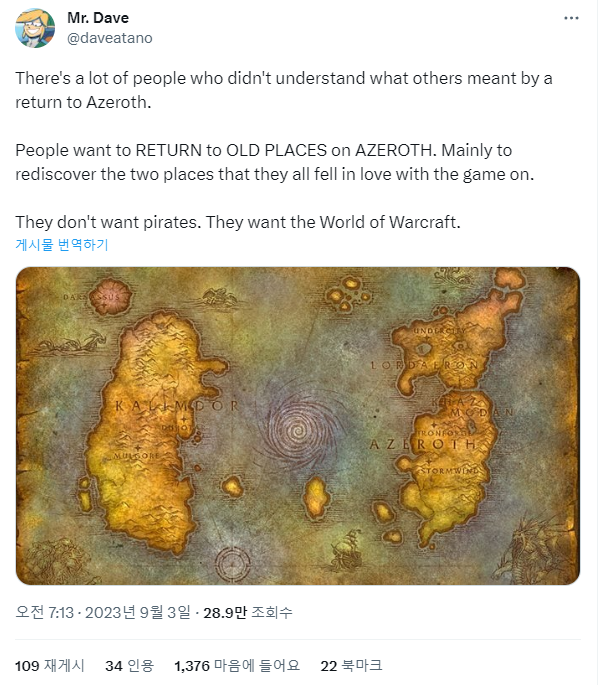View the 28.9만 조회수 view count
602x685 pixels.
click(x=248, y=612)
